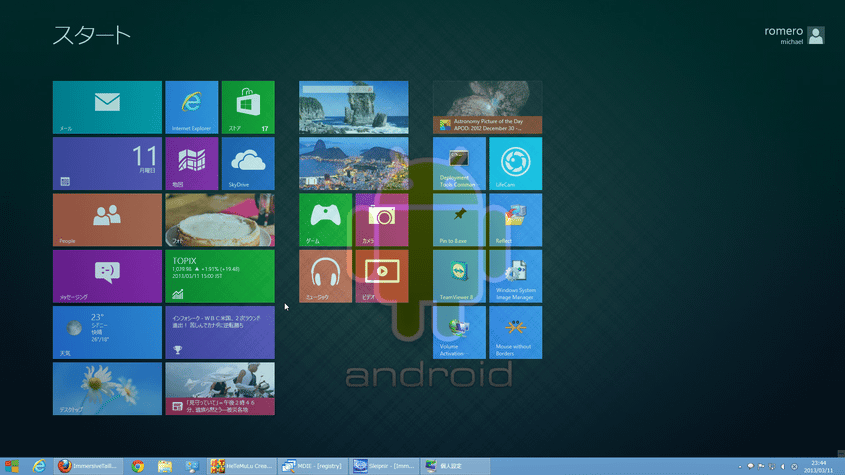Open the Messaging tile
Screen dimensions: 845x475
(x=107, y=276)
